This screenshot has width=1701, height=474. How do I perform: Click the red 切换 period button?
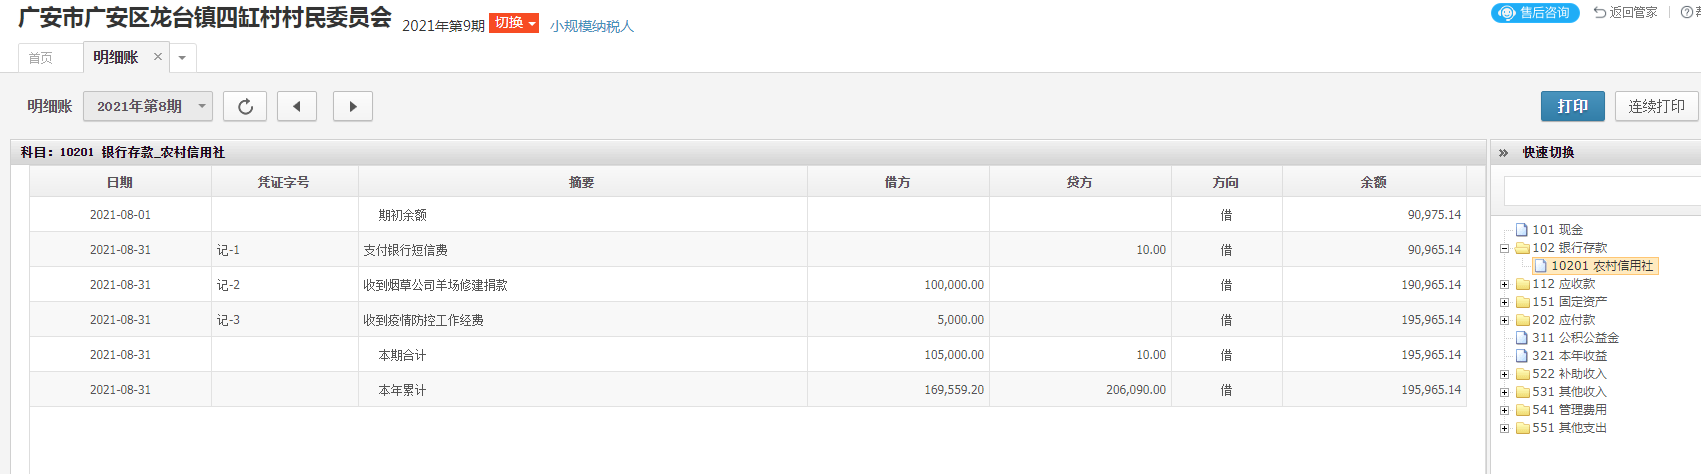514,23
